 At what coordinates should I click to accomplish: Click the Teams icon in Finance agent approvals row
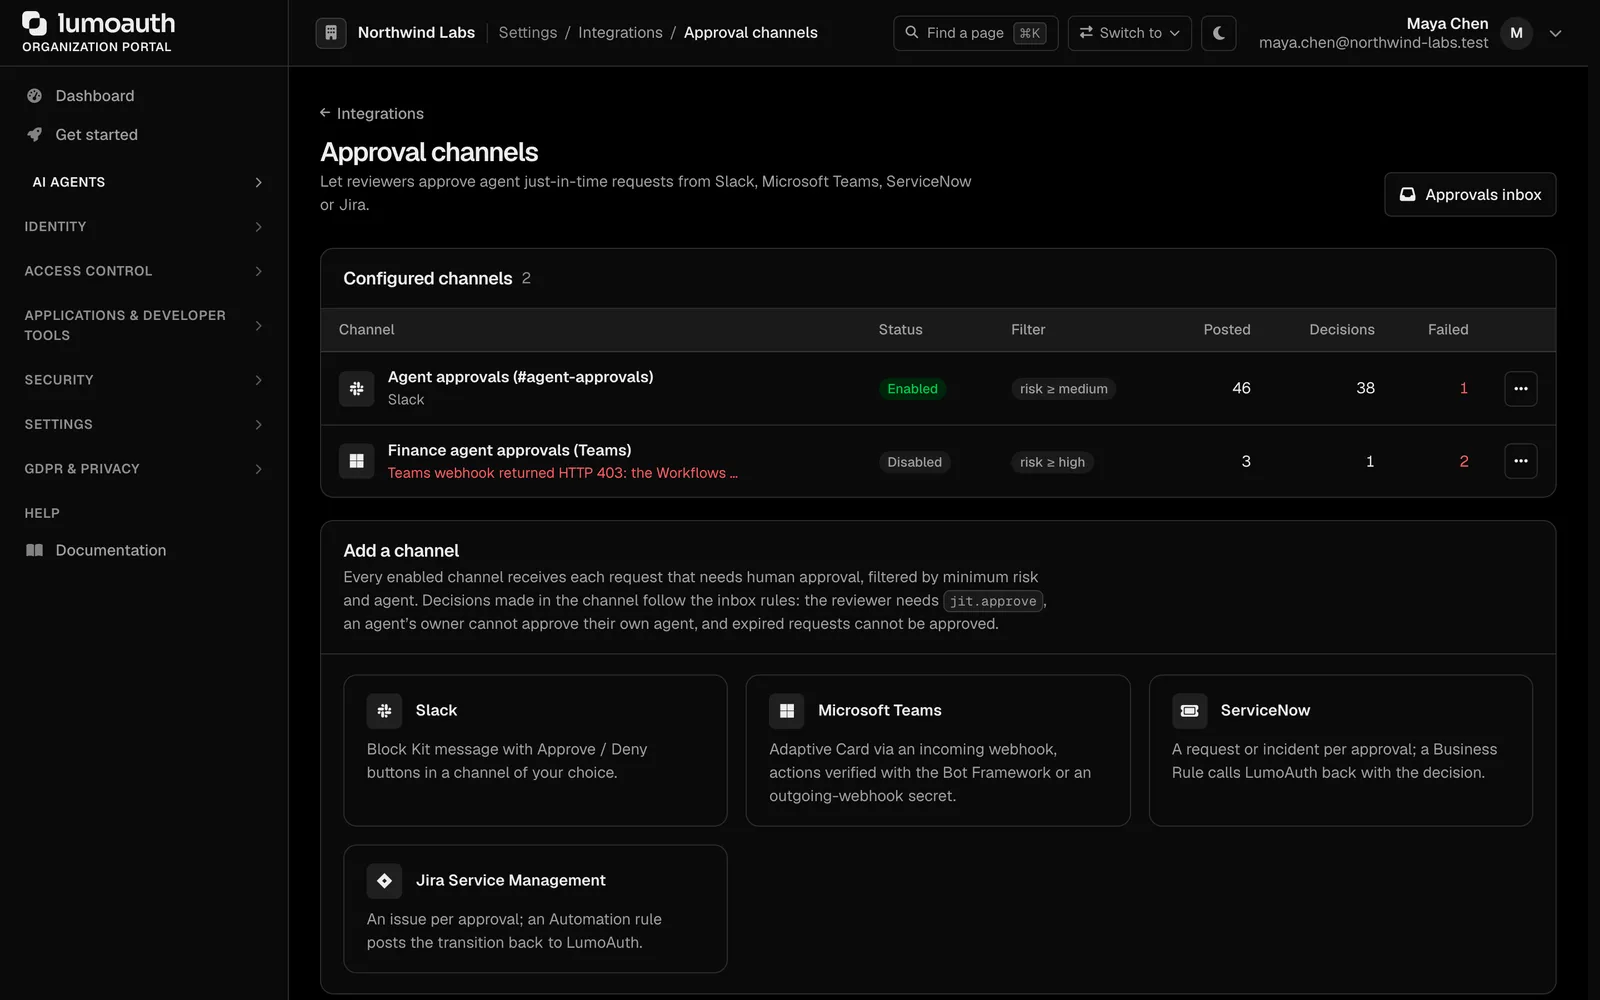356,461
